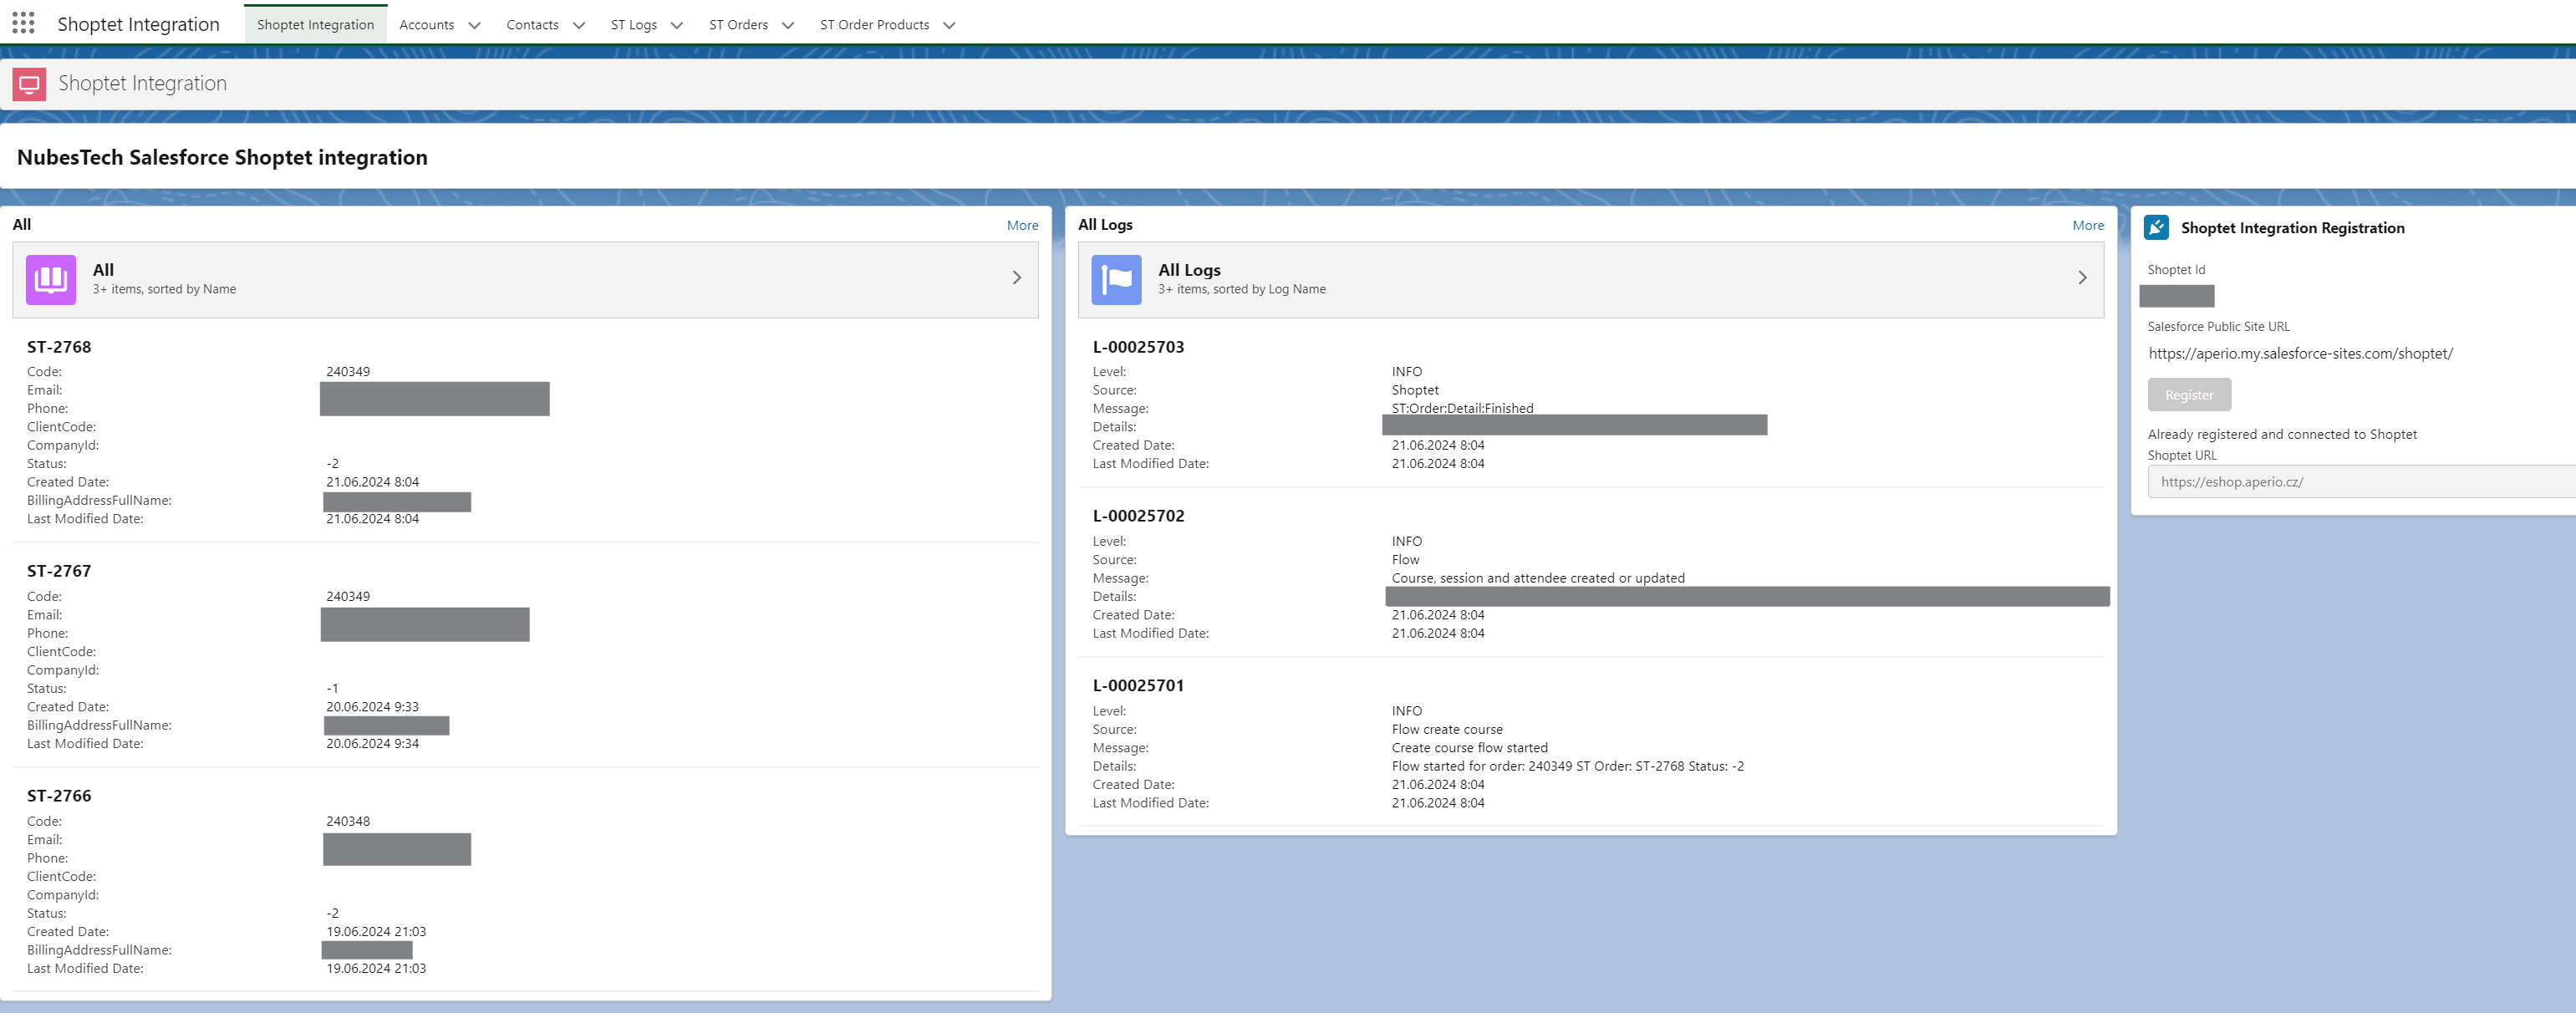The width and height of the screenshot is (2576, 1013).
Task: Click the NubesTech Salesforce Shoptet integration heading
Action: pos(222,157)
